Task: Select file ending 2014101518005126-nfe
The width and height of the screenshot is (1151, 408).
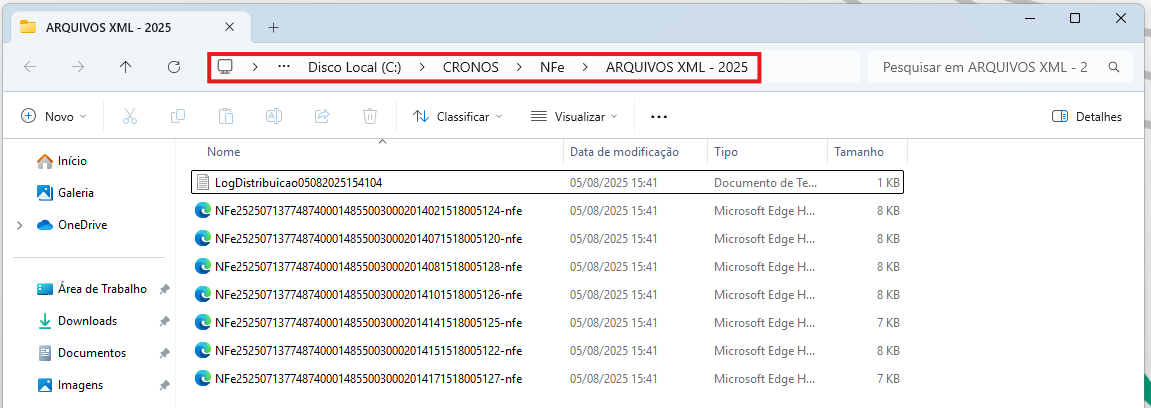Action: (548, 294)
